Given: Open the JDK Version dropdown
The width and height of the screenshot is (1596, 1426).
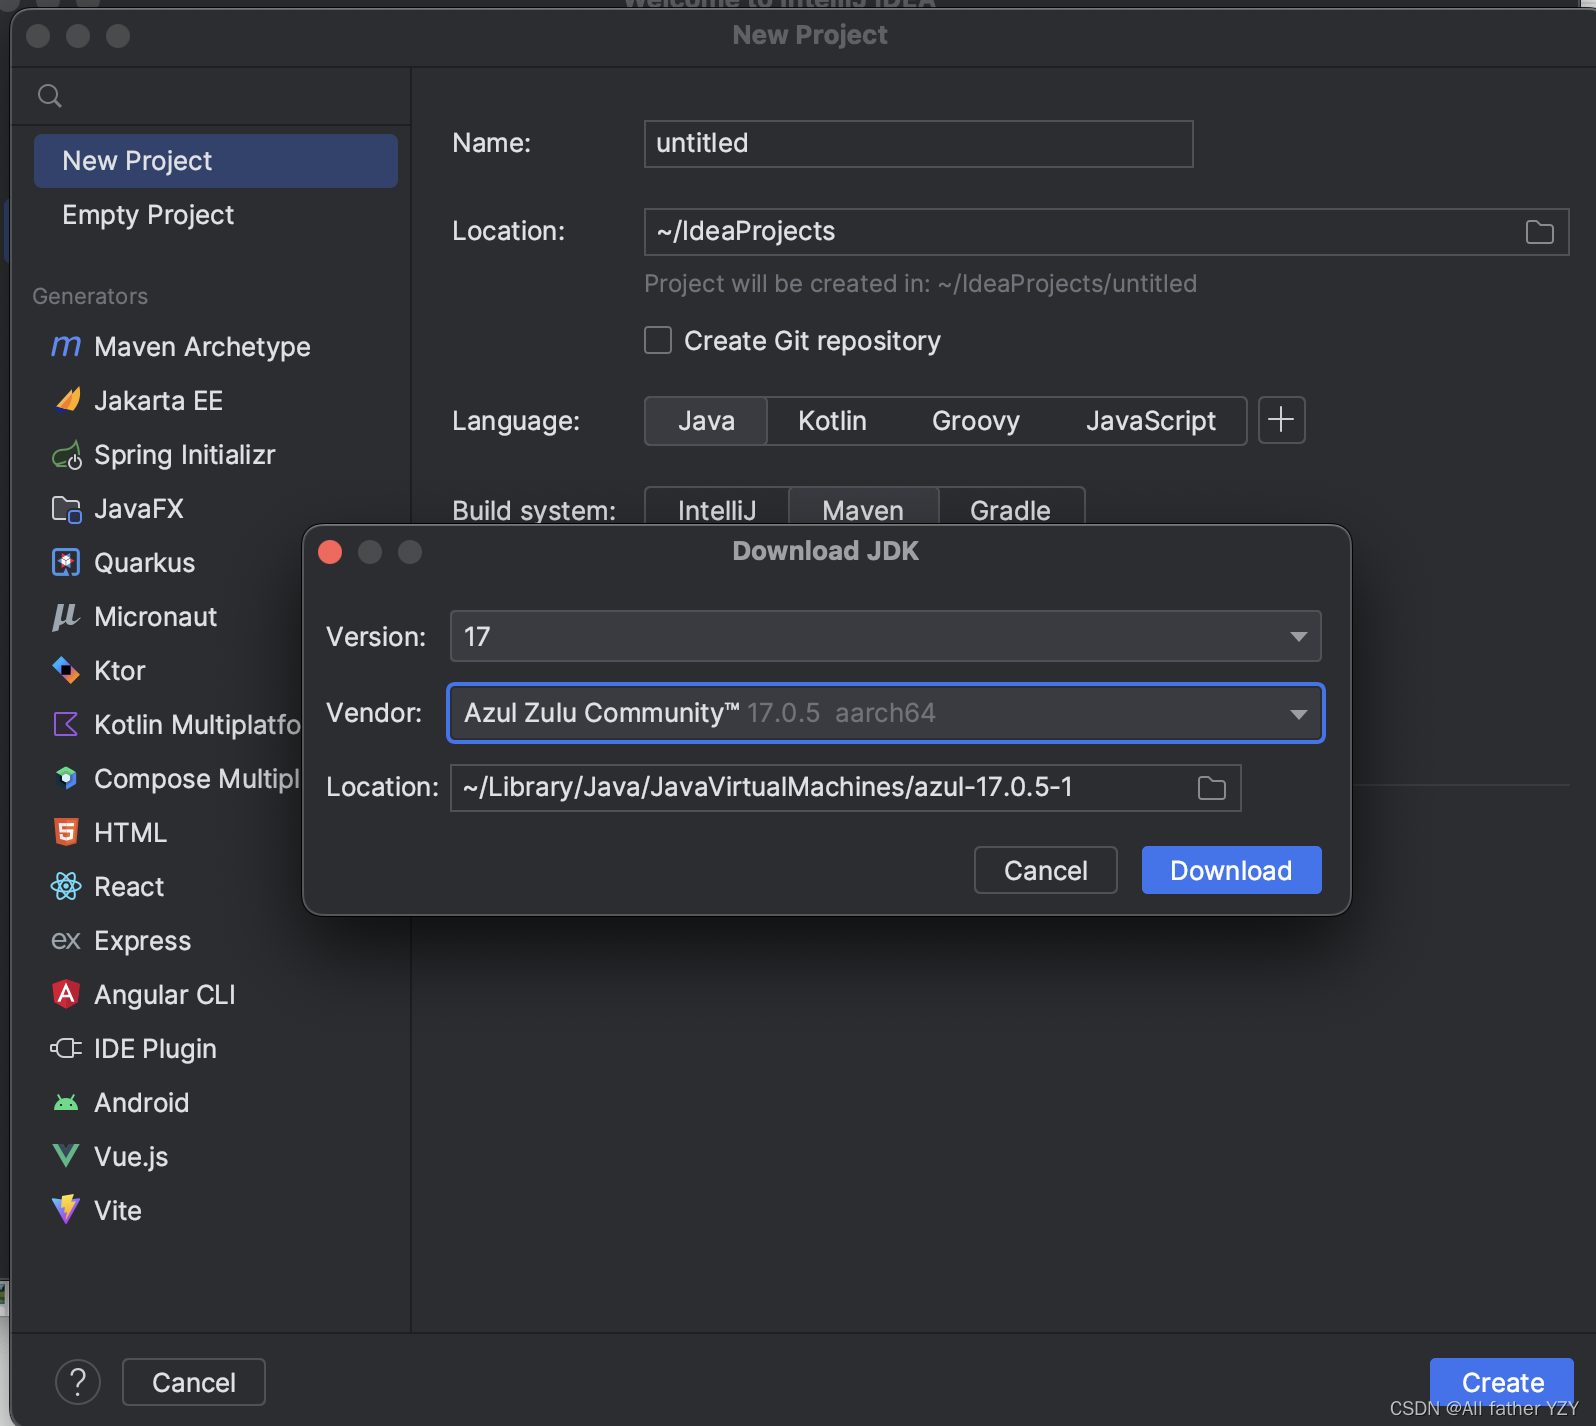Looking at the screenshot, I should (x=886, y=637).
